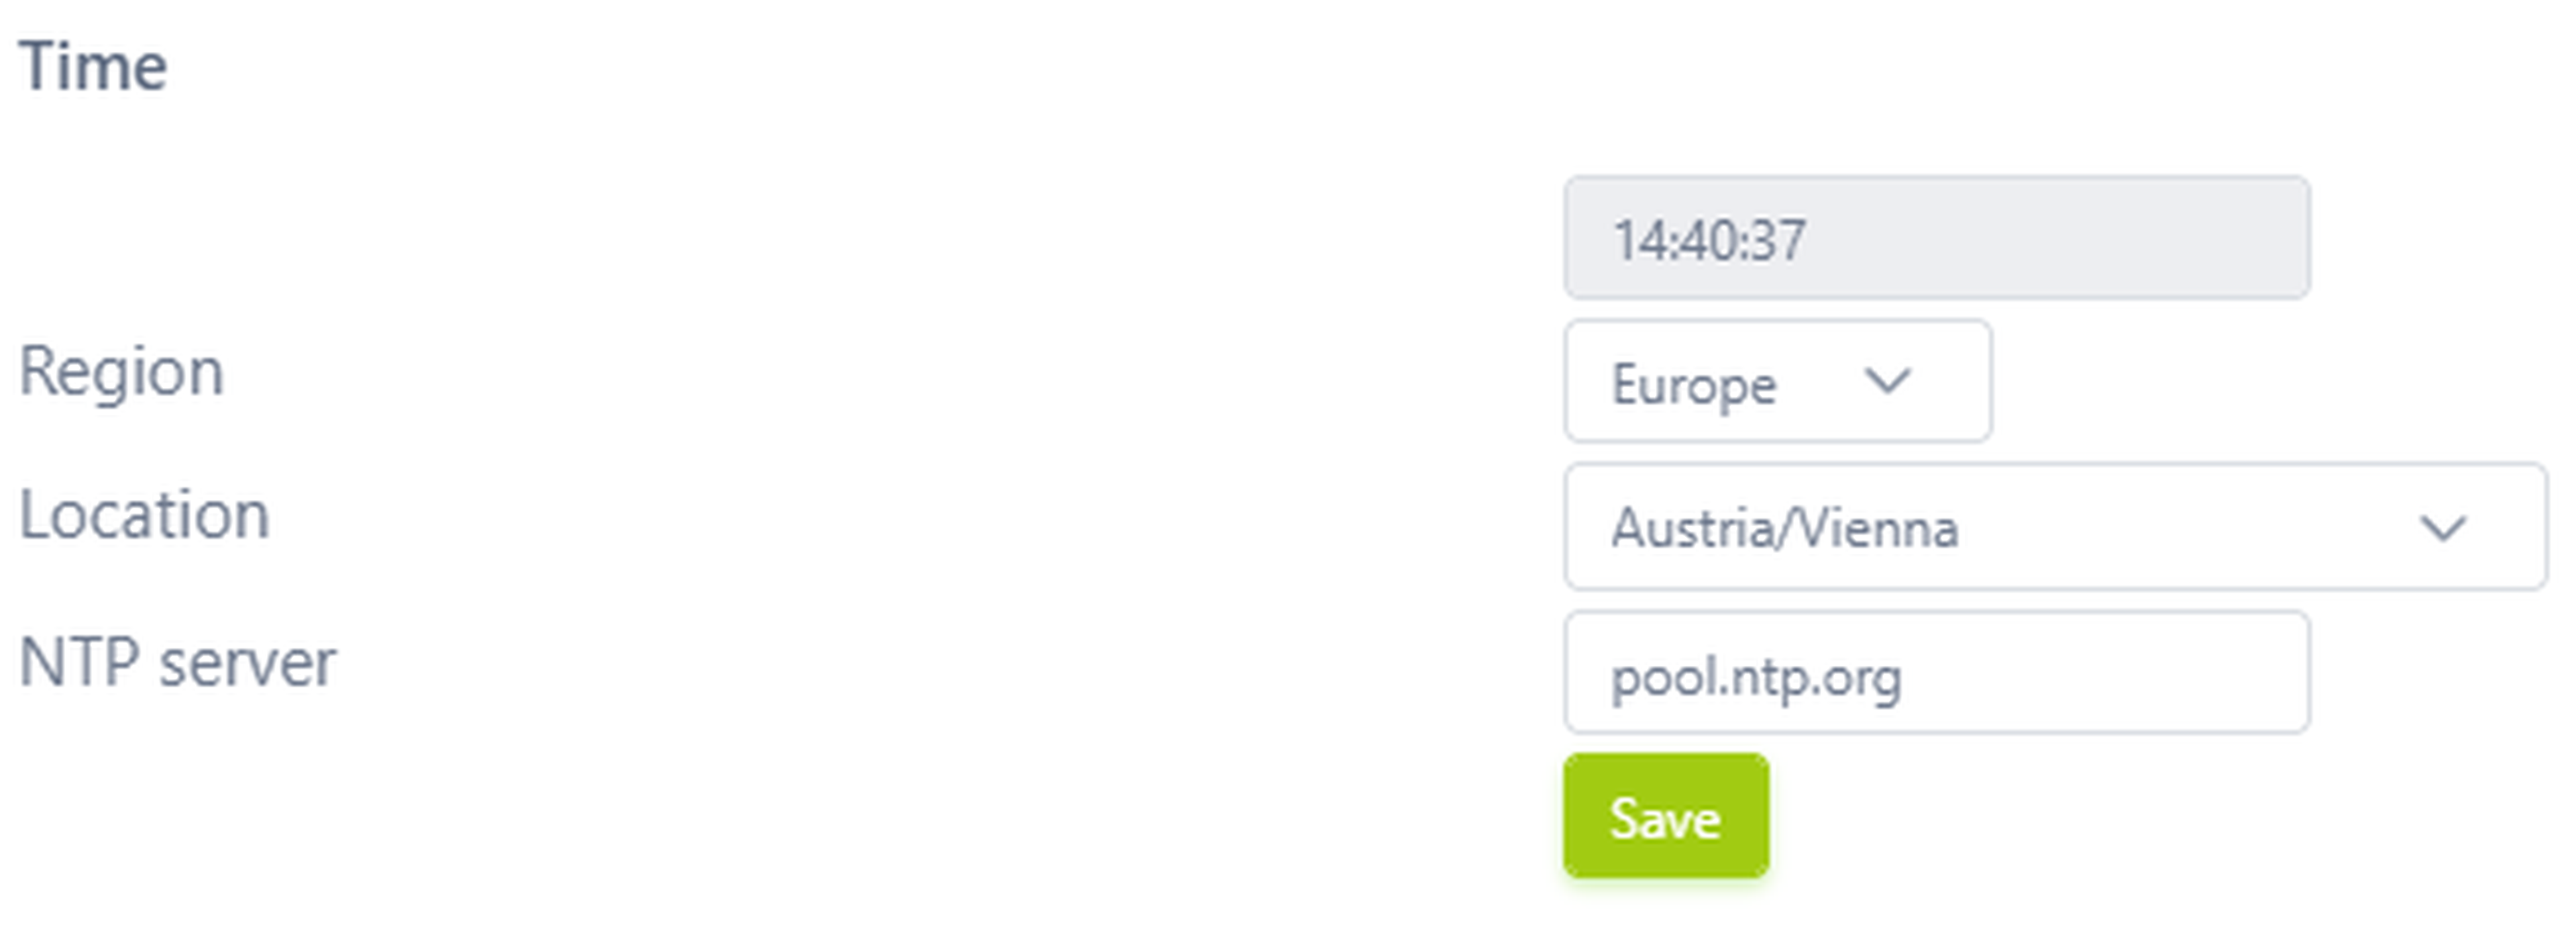
Task: Place cursor on the pool.ntp.org text
Action: [1756, 677]
